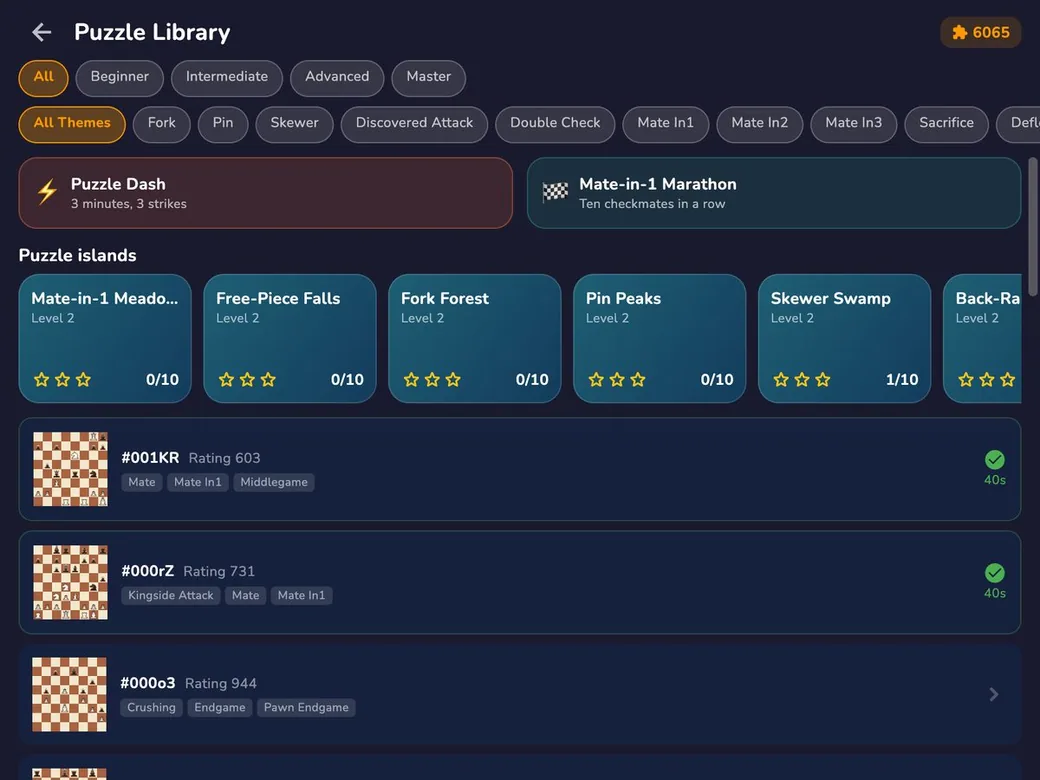Image resolution: width=1040 pixels, height=780 pixels.
Task: Click the 0/10 progress on Pin Peaks
Action: click(x=717, y=379)
